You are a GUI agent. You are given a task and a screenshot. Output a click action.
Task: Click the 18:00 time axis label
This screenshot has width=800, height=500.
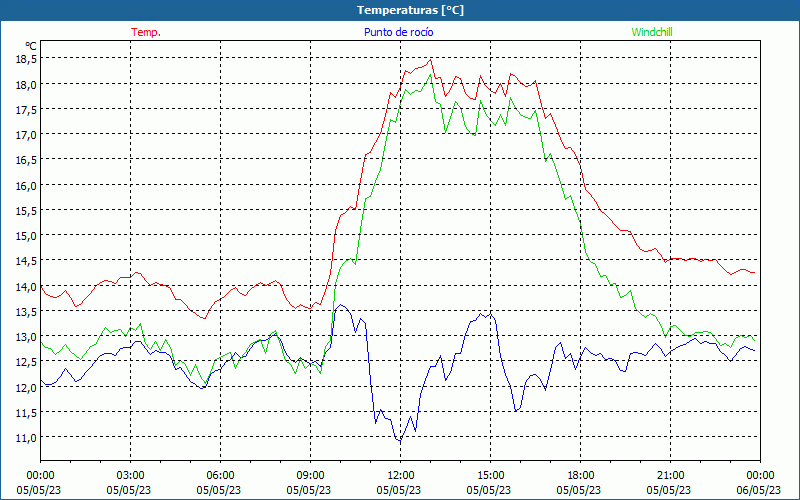pos(581,476)
